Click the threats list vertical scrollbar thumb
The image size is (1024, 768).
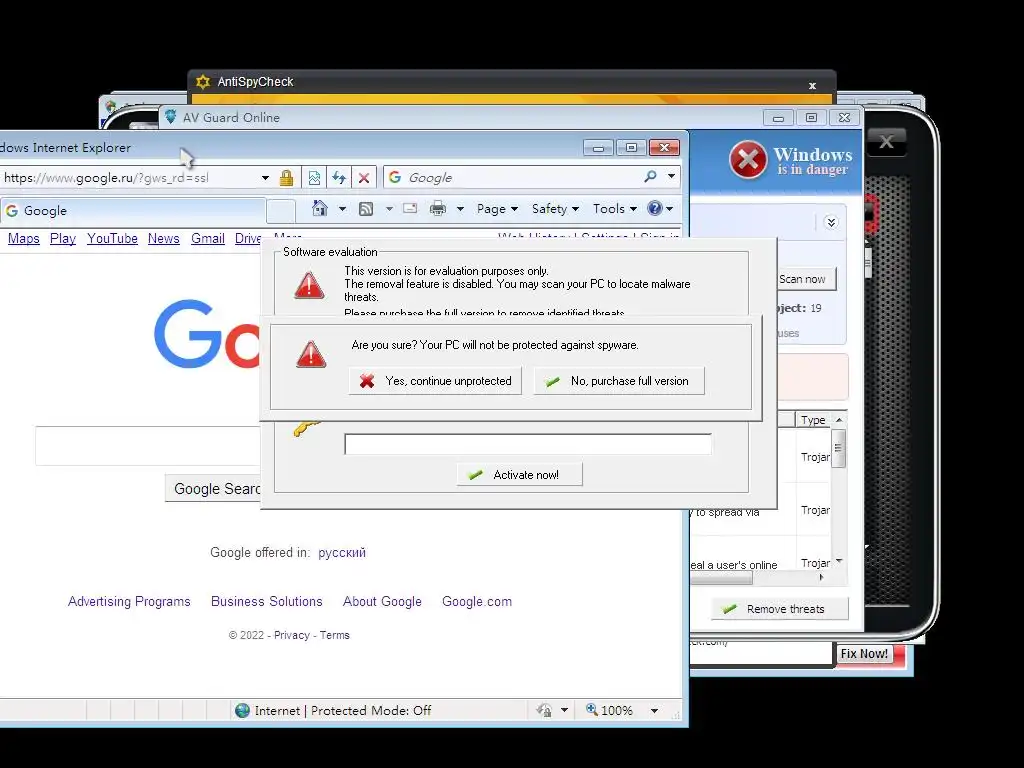(x=839, y=448)
